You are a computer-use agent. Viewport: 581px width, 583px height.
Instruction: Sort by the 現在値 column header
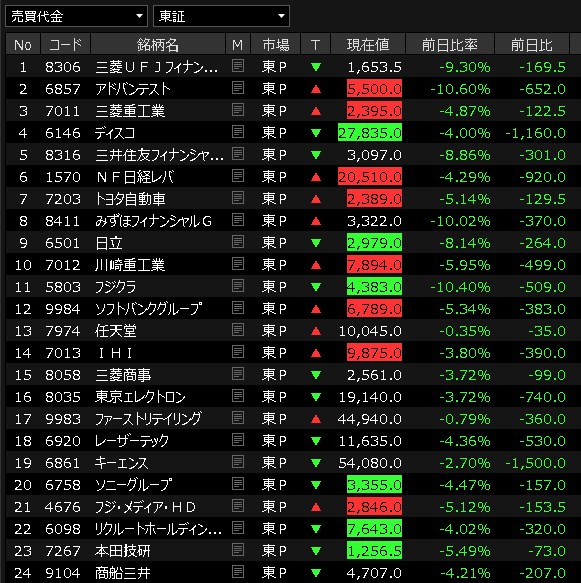pos(368,45)
